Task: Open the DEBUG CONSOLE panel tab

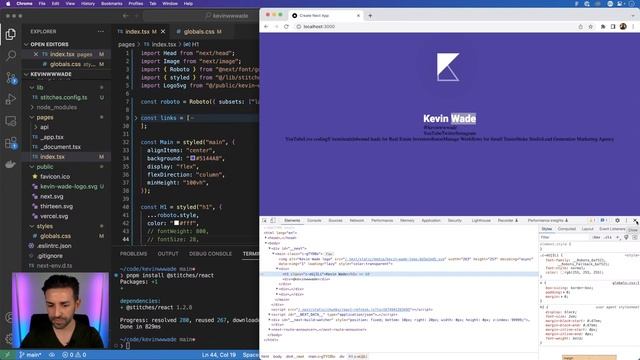Action: point(210,254)
